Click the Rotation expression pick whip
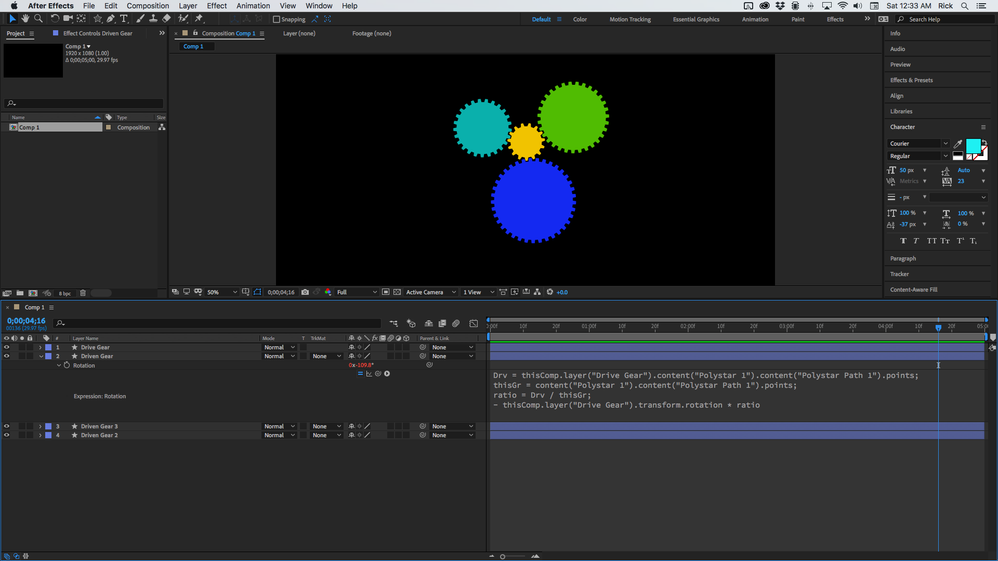998x561 pixels. point(378,374)
